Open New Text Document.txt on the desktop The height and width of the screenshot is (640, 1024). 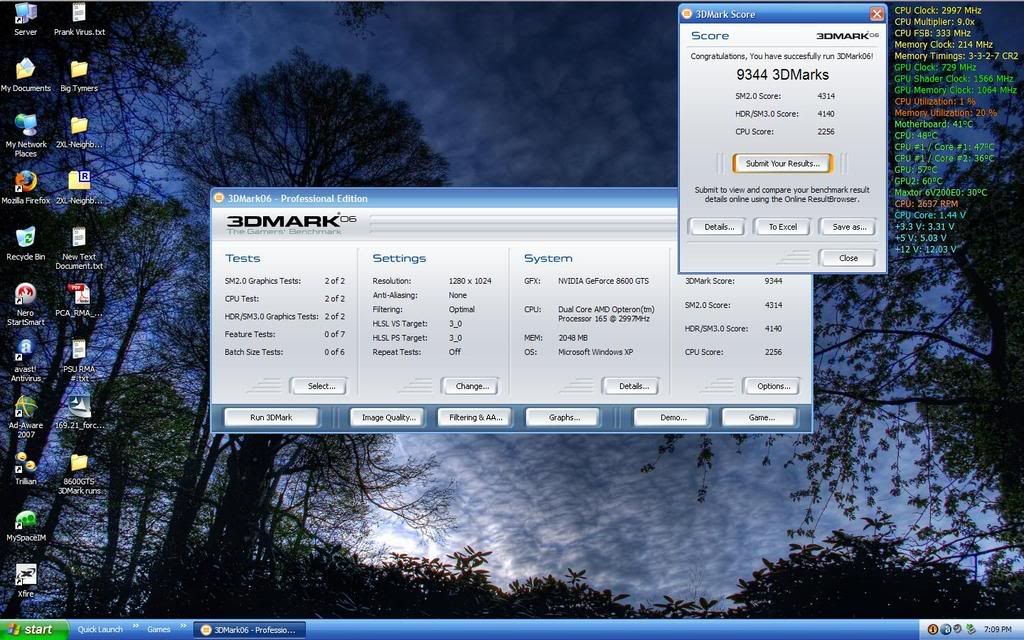pos(79,237)
